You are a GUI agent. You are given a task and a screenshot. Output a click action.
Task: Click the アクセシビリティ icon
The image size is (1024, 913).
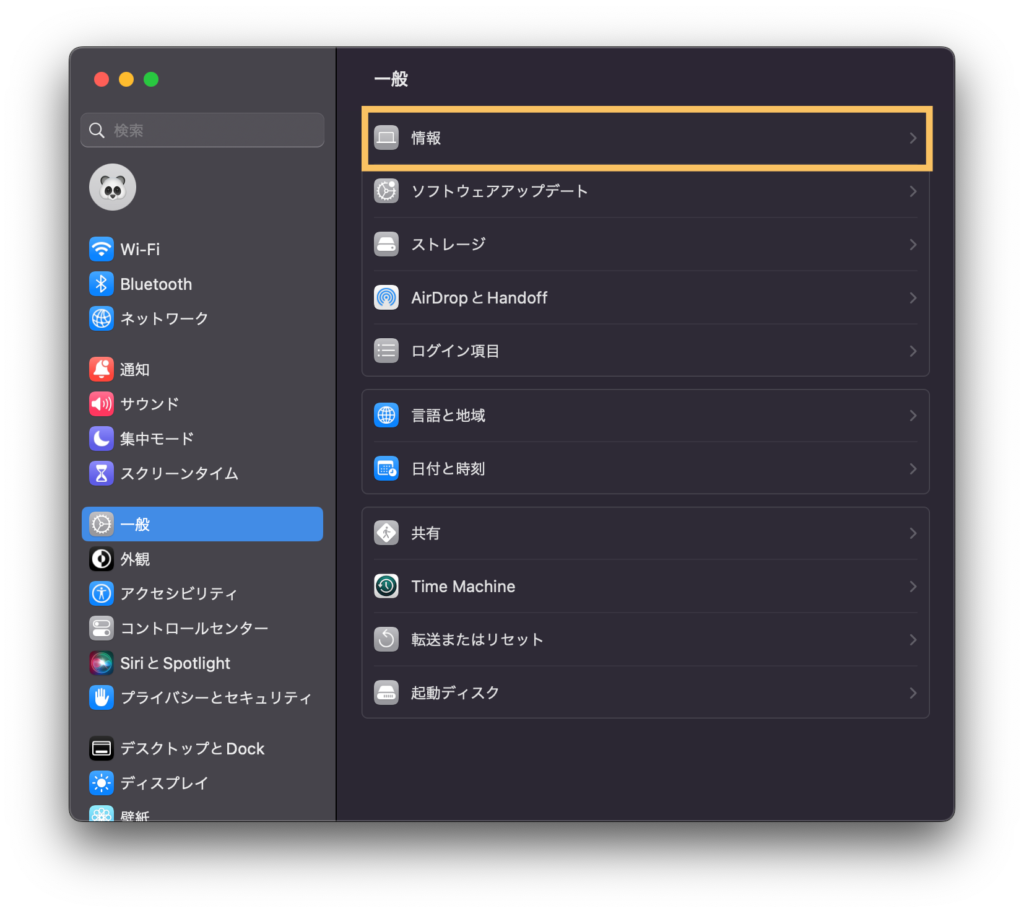101,593
